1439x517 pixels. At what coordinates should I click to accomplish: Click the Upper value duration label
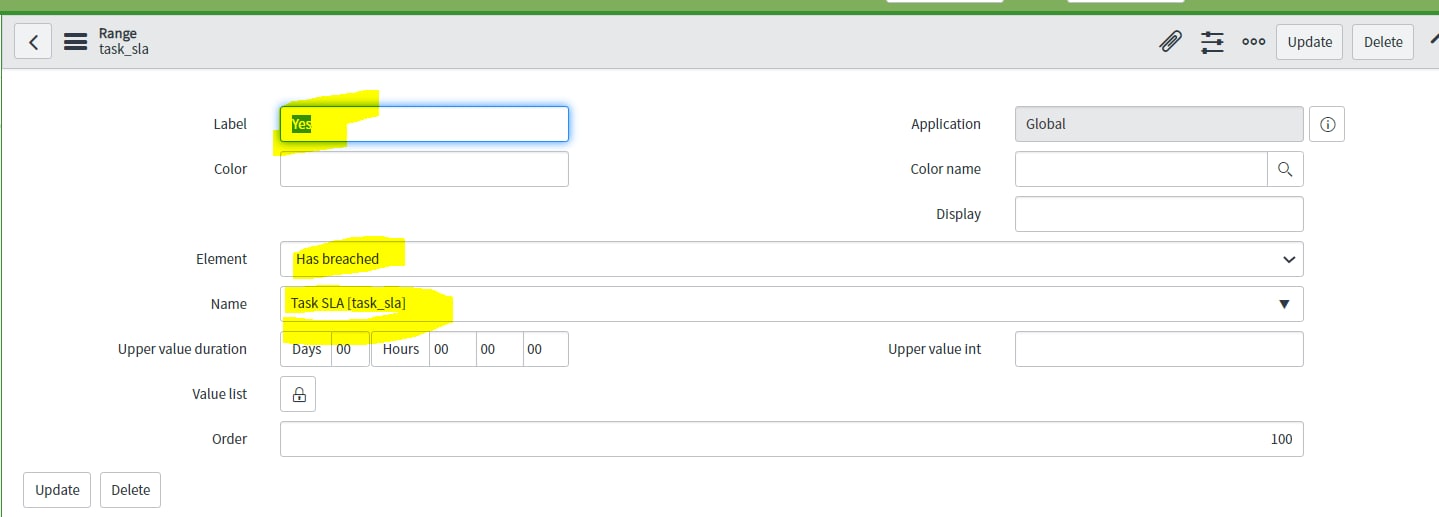point(182,349)
